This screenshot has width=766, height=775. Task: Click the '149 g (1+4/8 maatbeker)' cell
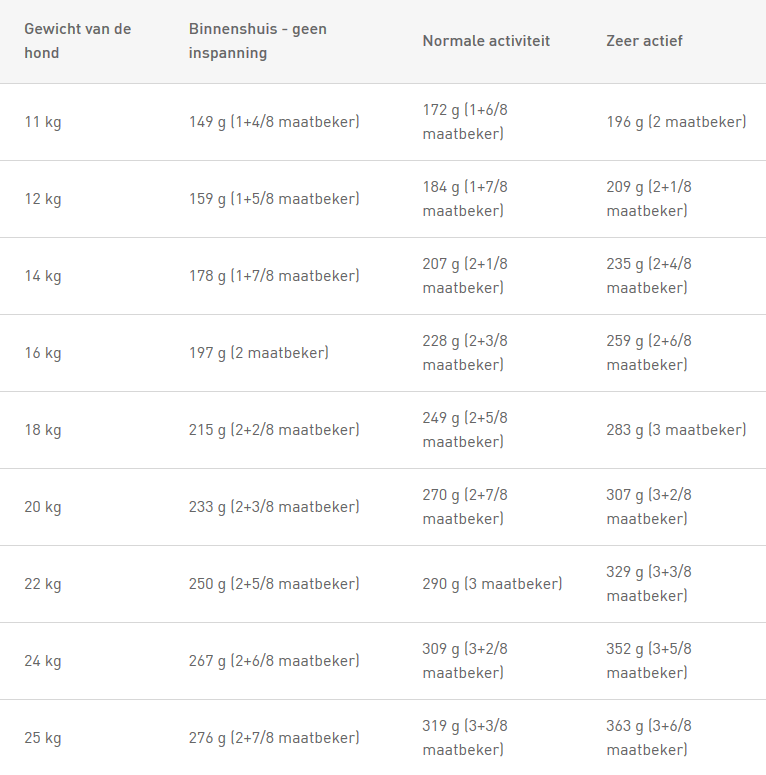point(274,122)
